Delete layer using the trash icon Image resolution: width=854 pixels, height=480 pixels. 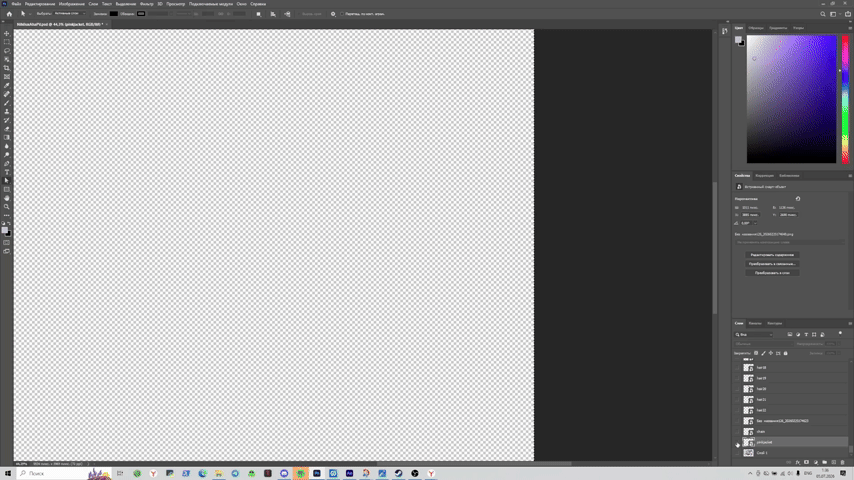tap(843, 463)
